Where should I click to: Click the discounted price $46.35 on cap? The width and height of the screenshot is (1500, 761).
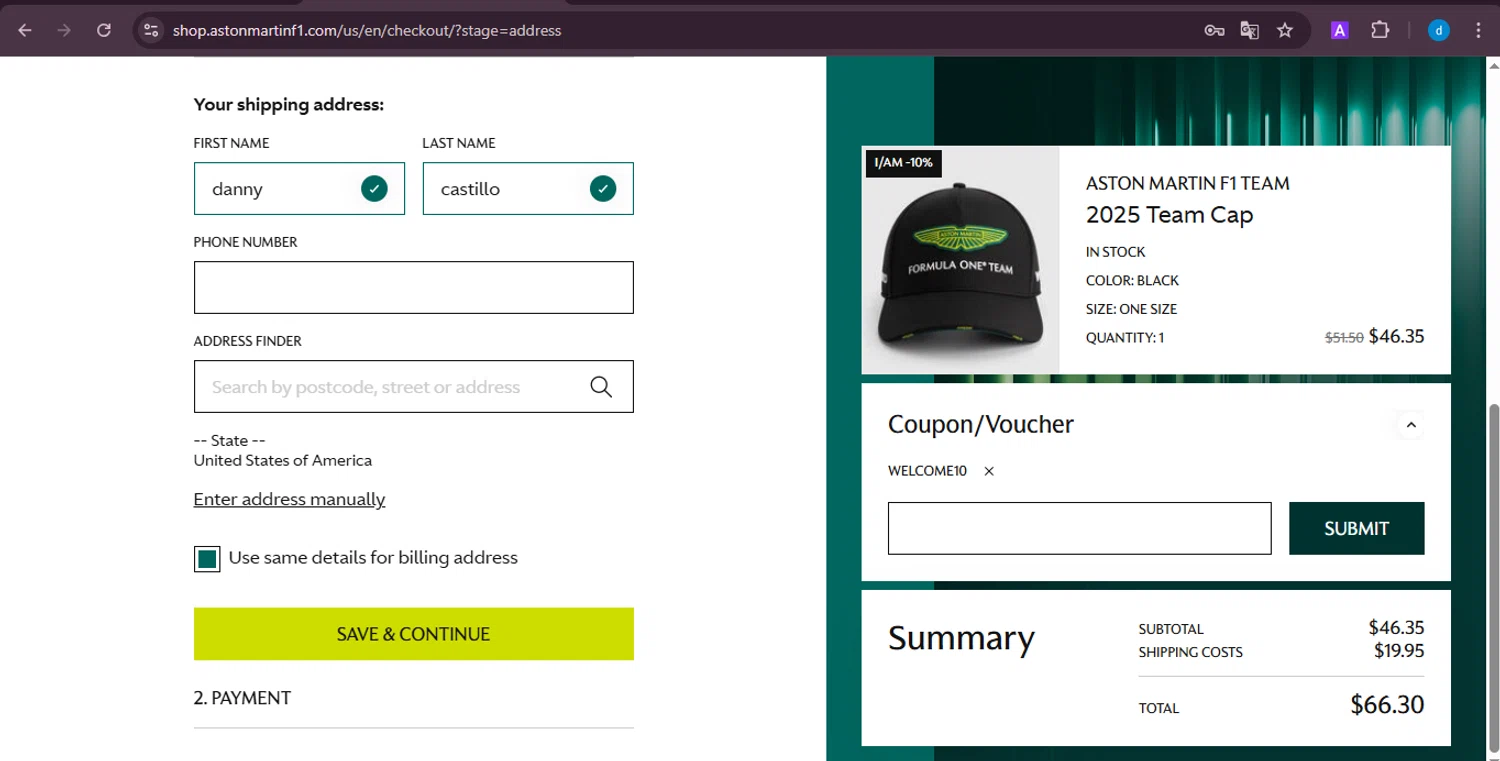coord(1396,336)
